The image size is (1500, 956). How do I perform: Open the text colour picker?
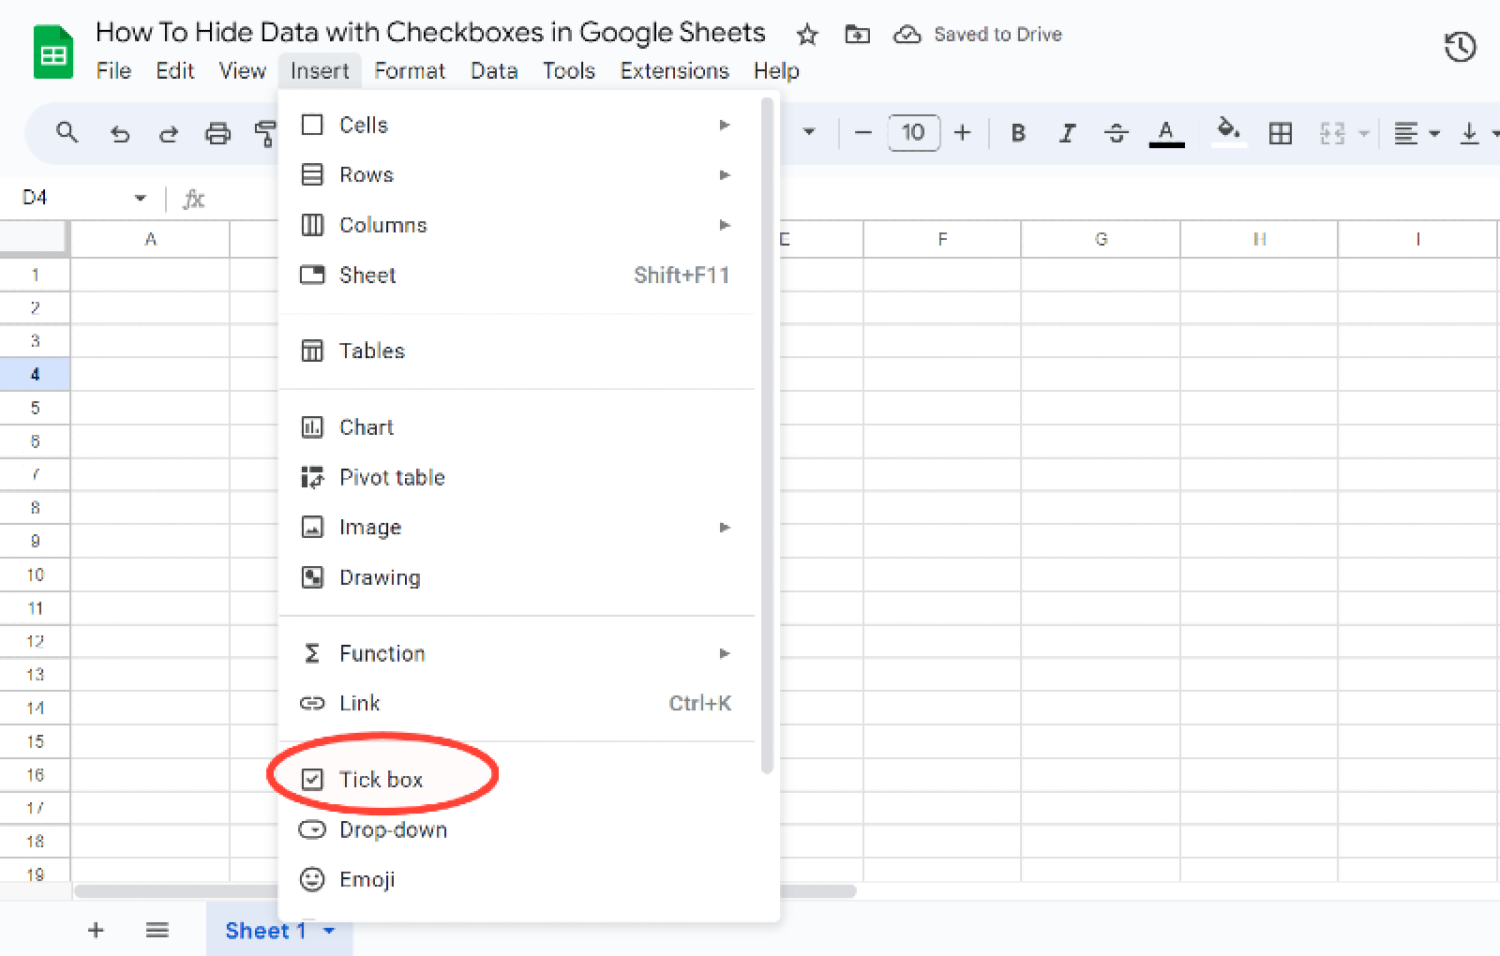(1166, 133)
